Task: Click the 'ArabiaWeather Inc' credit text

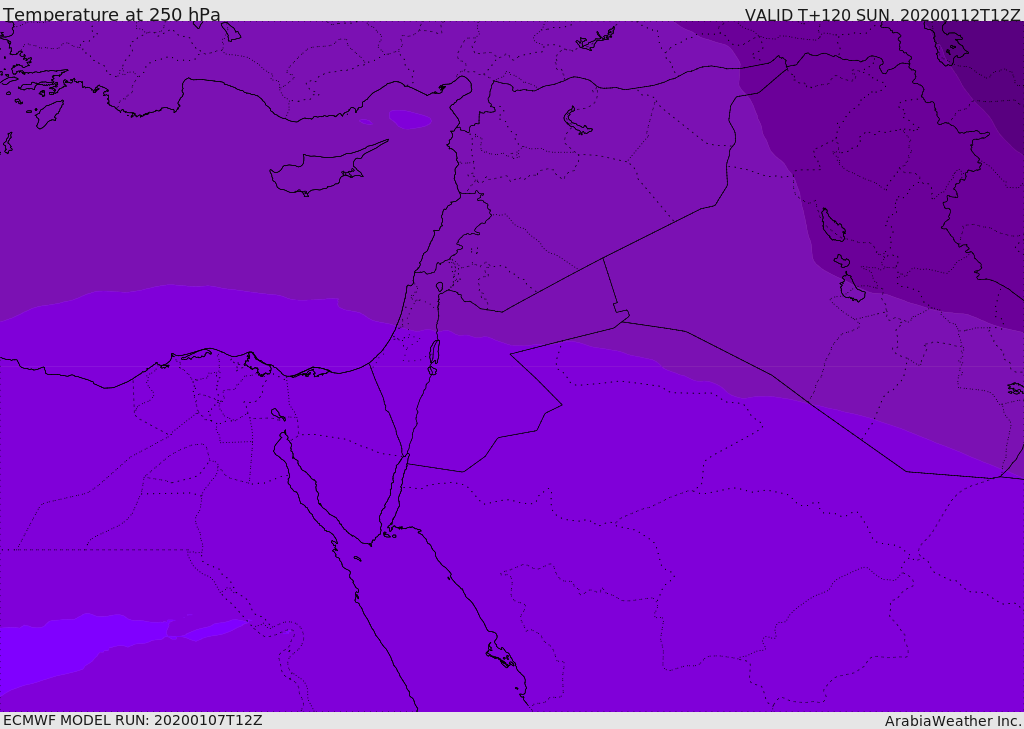Action: (953, 721)
